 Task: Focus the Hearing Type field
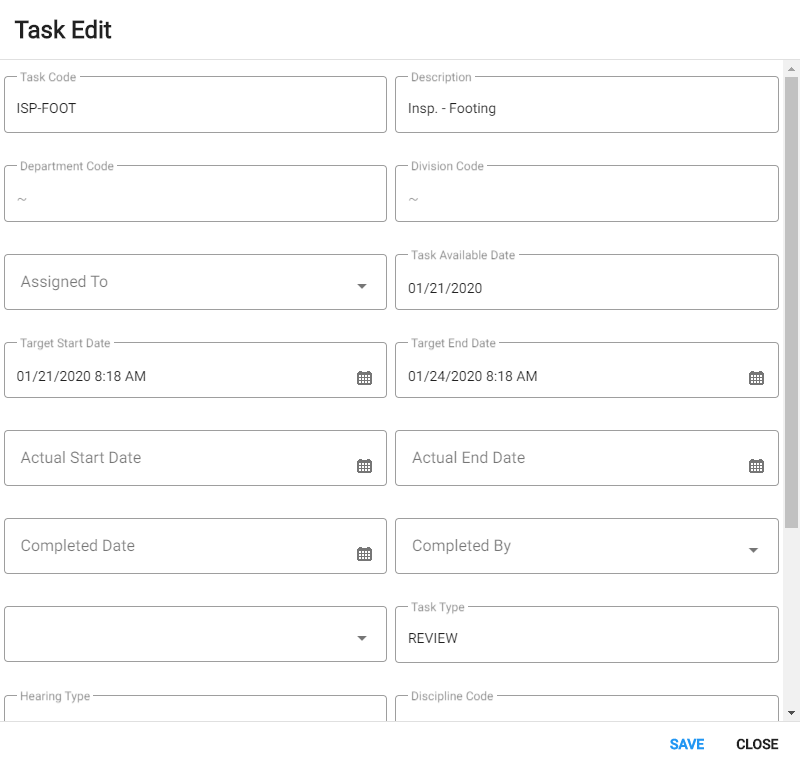click(195, 708)
